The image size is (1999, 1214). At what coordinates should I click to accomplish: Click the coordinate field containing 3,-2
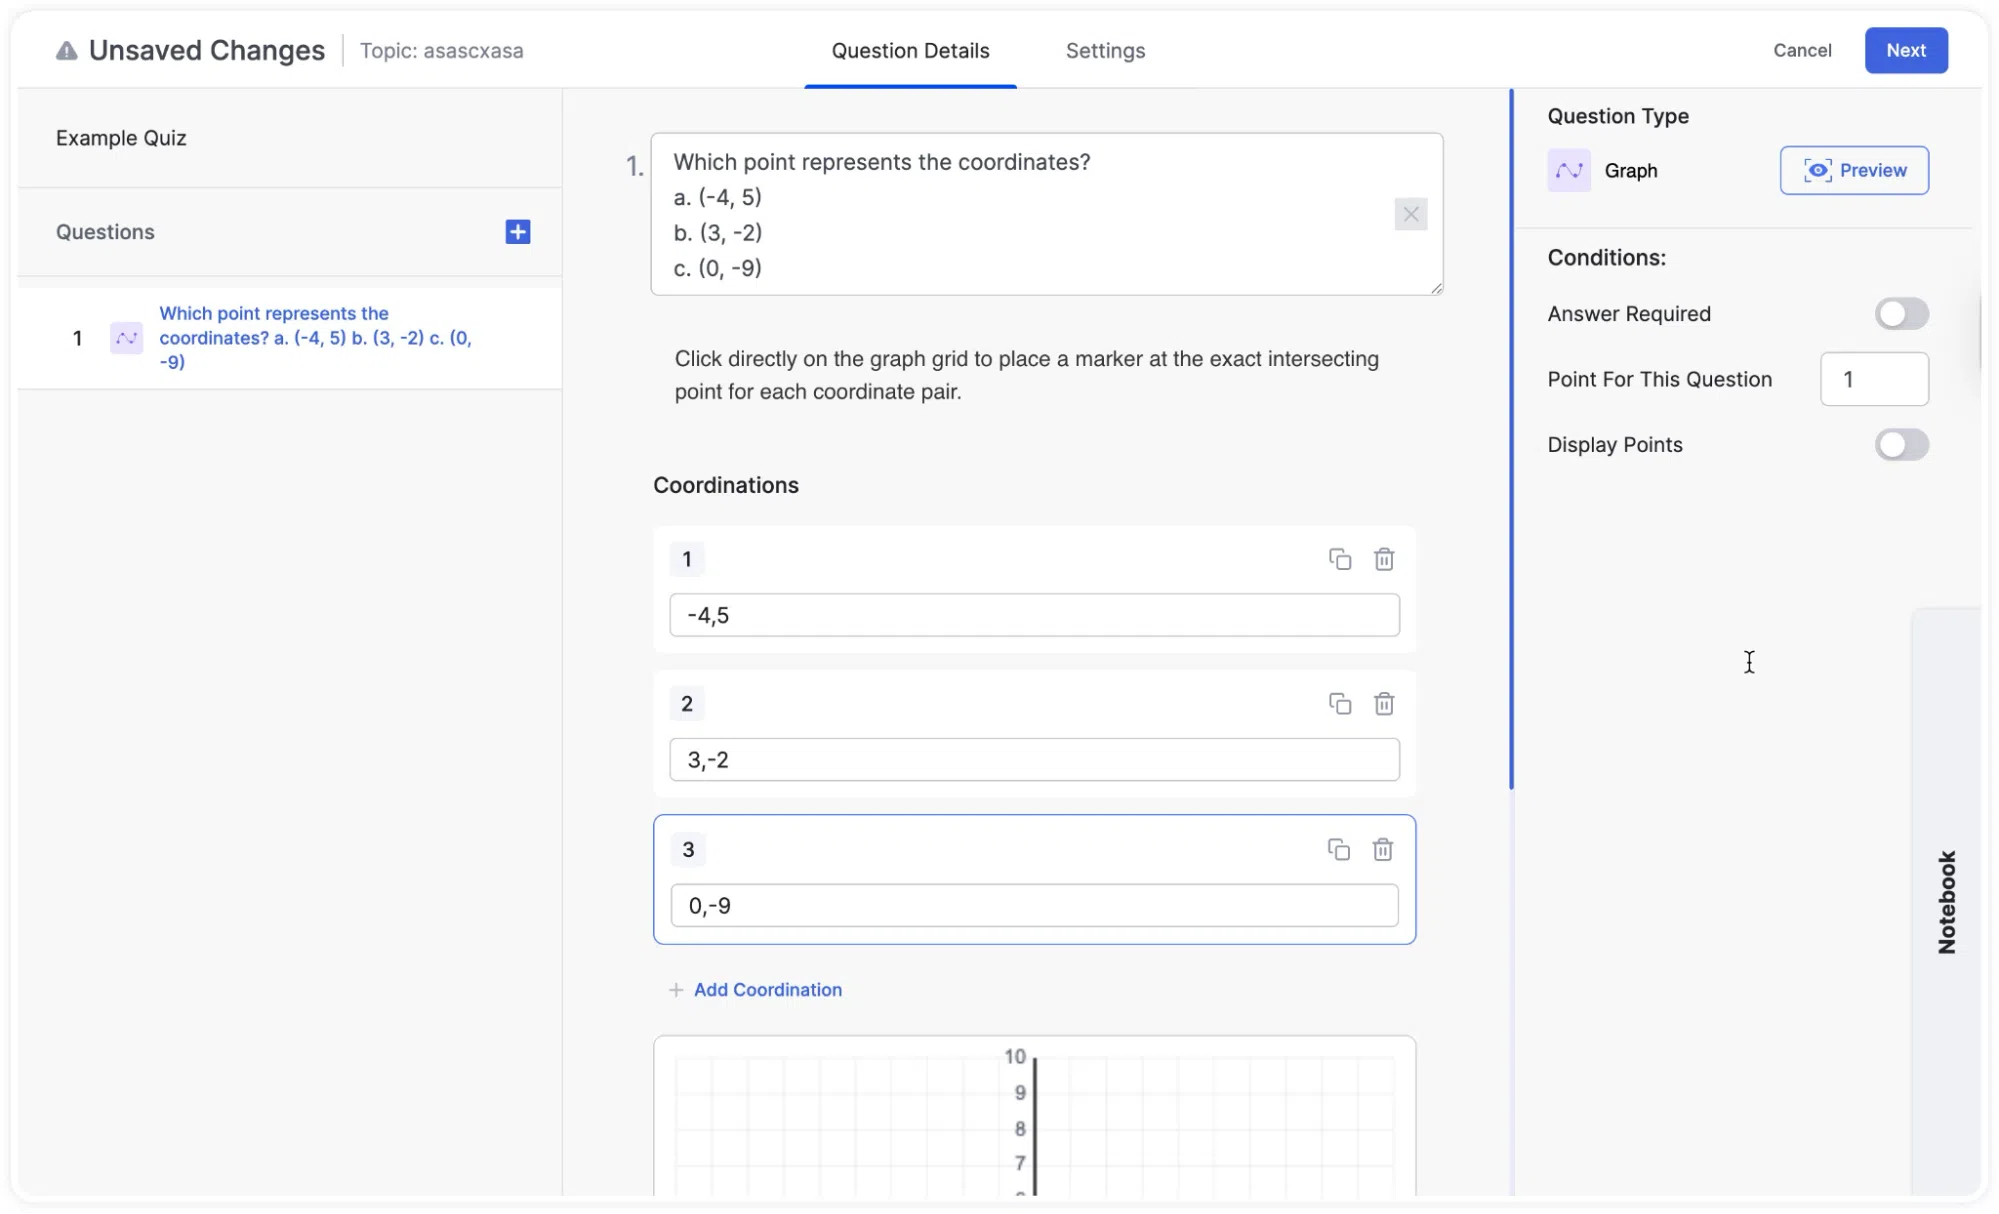pyautogui.click(x=1034, y=760)
